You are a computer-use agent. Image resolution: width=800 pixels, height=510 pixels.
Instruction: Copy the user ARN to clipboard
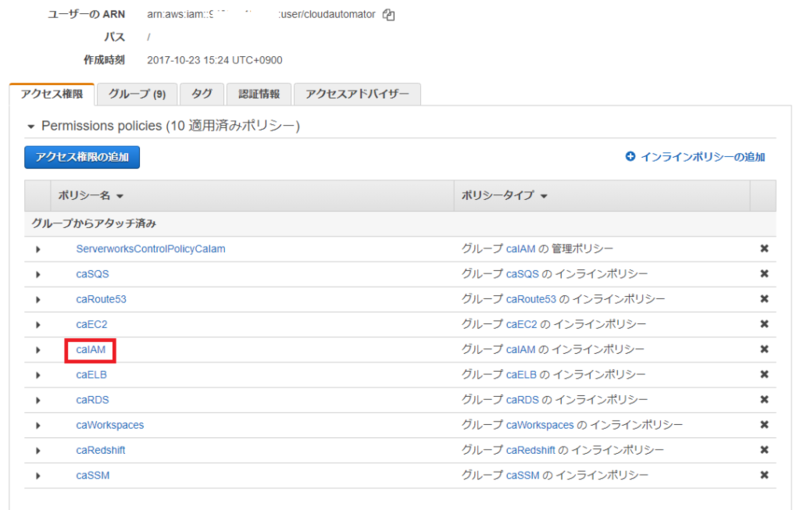click(x=389, y=15)
